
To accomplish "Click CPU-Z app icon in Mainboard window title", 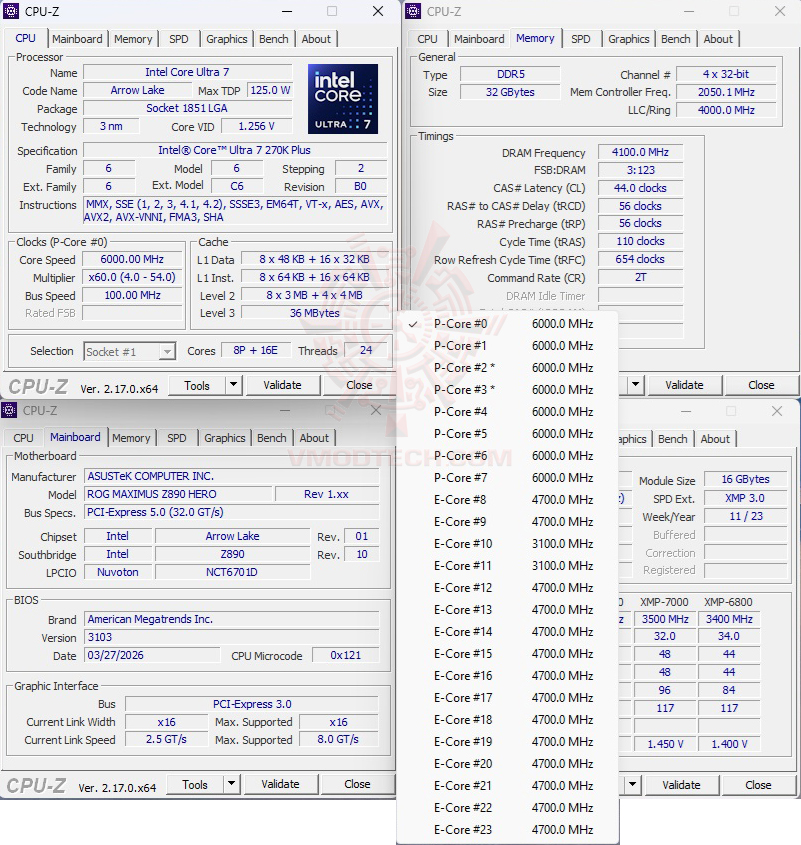I will pos(9,410).
